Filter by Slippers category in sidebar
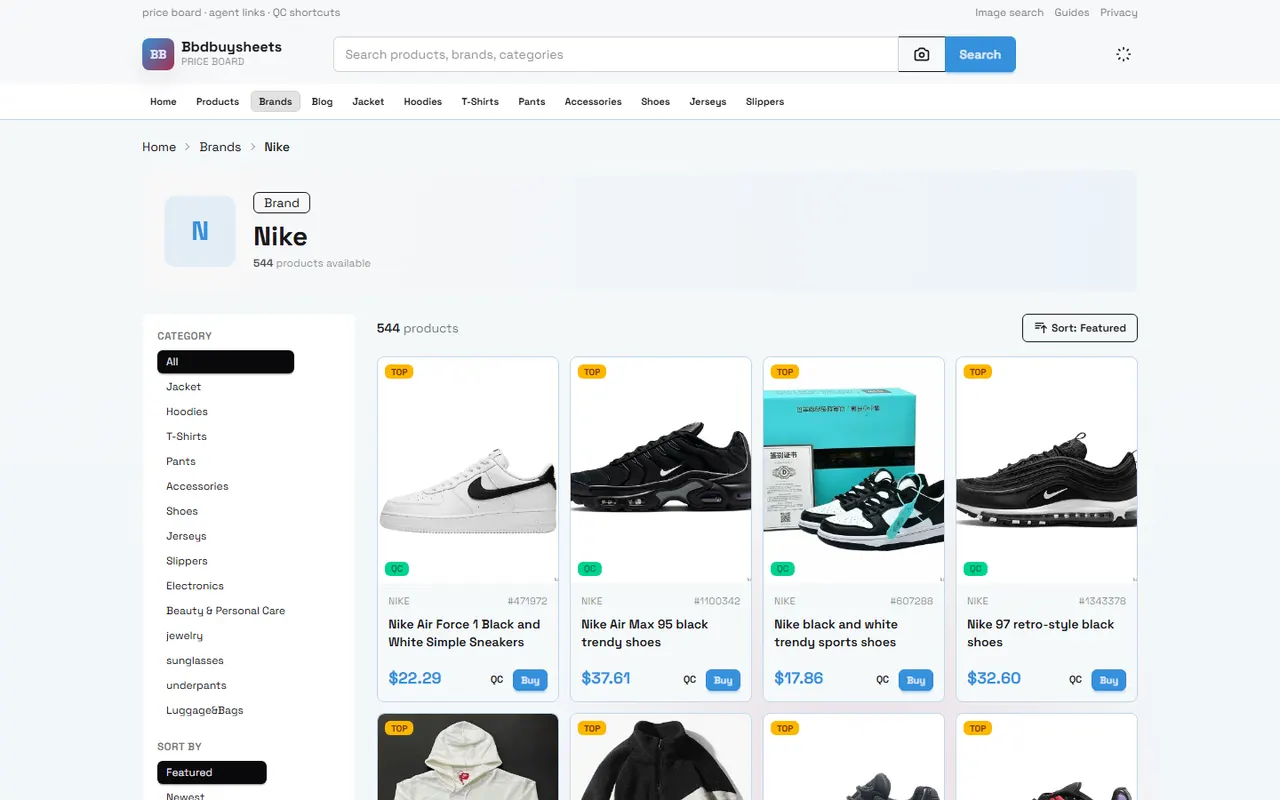 click(x=187, y=561)
